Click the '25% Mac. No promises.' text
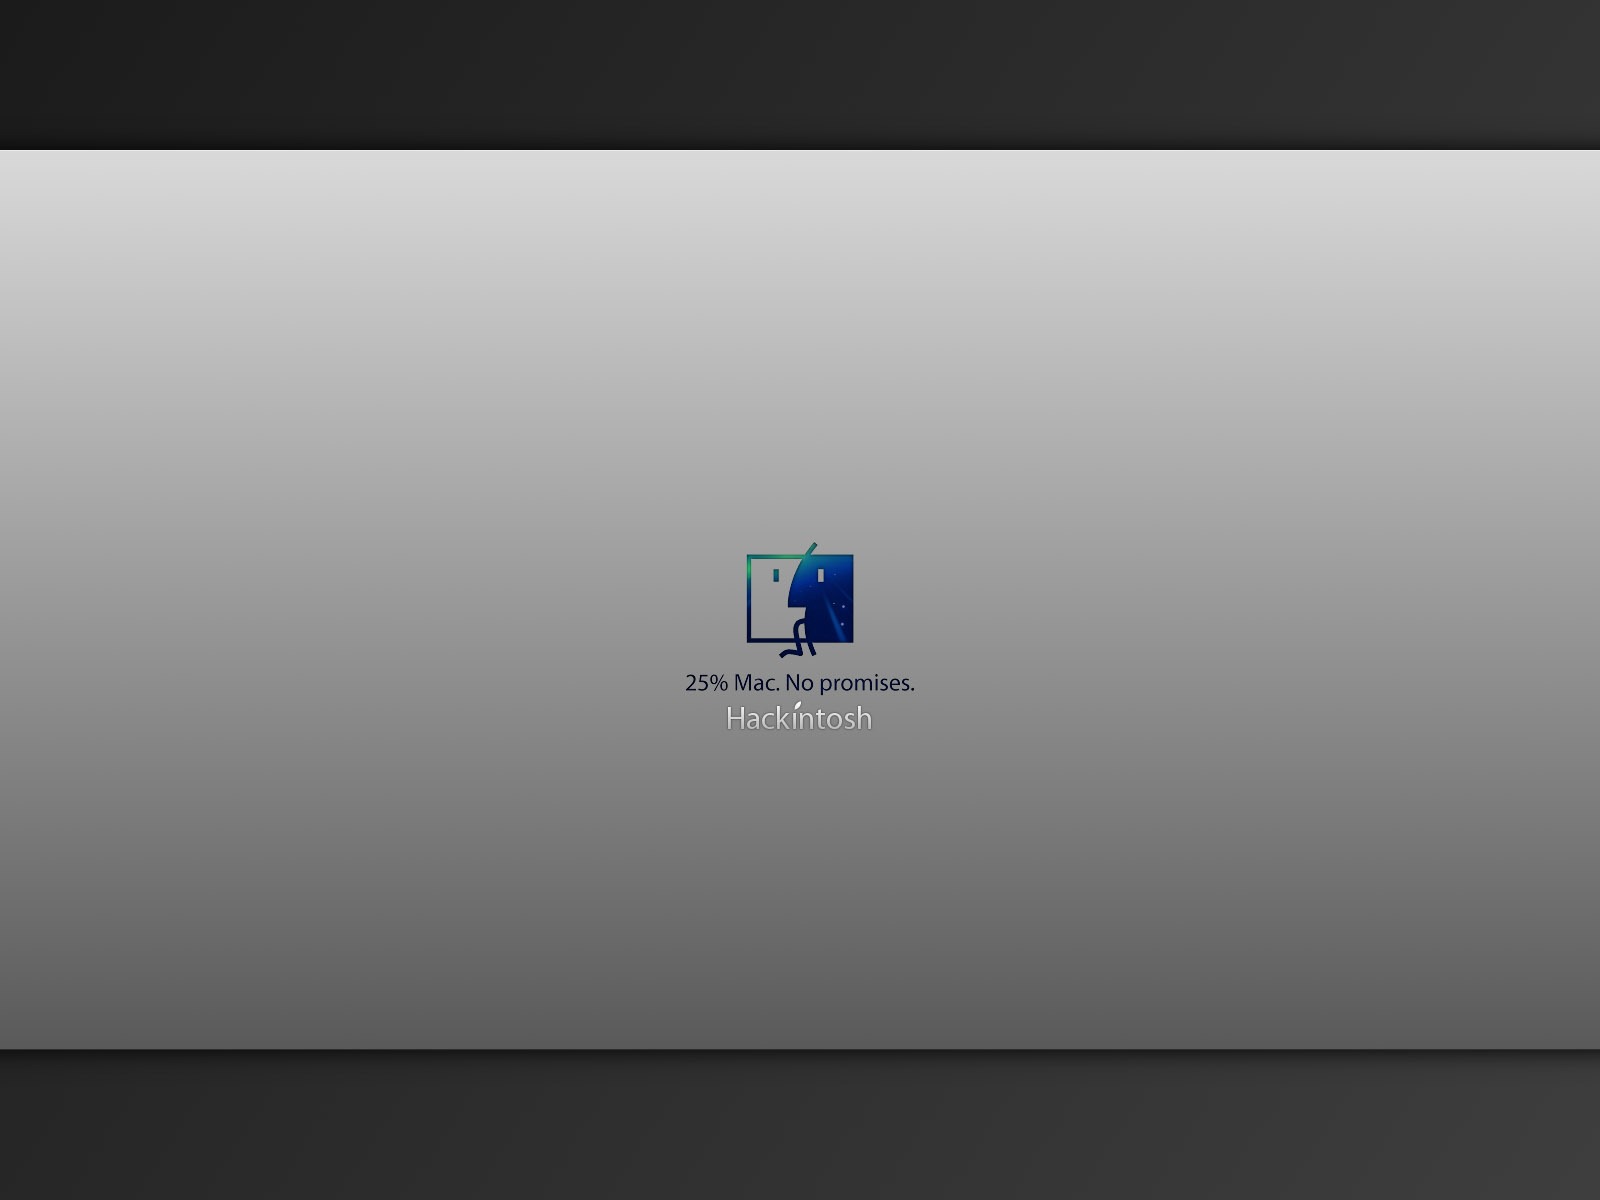1600x1200 pixels. [x=800, y=683]
